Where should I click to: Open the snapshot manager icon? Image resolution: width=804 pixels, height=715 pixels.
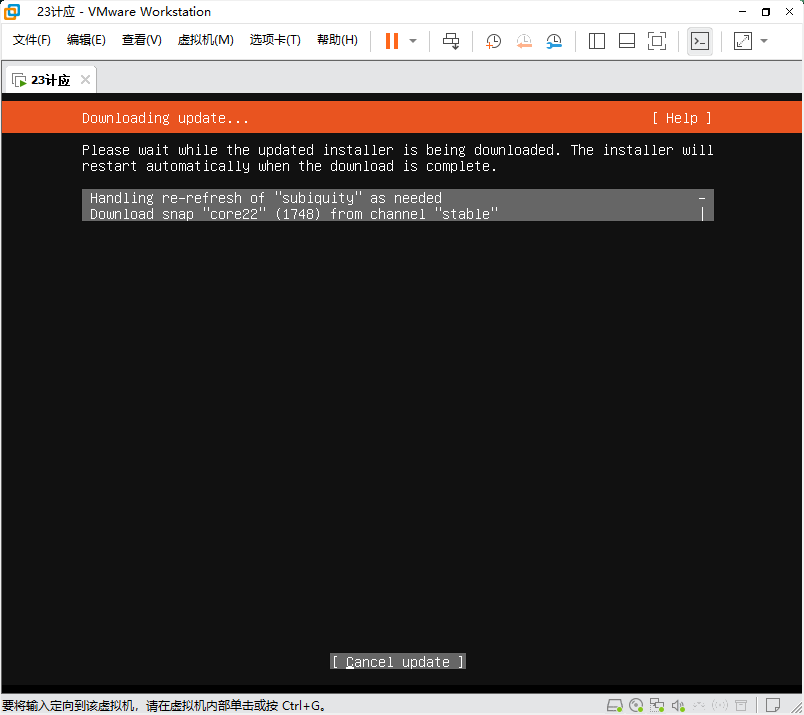tap(554, 41)
